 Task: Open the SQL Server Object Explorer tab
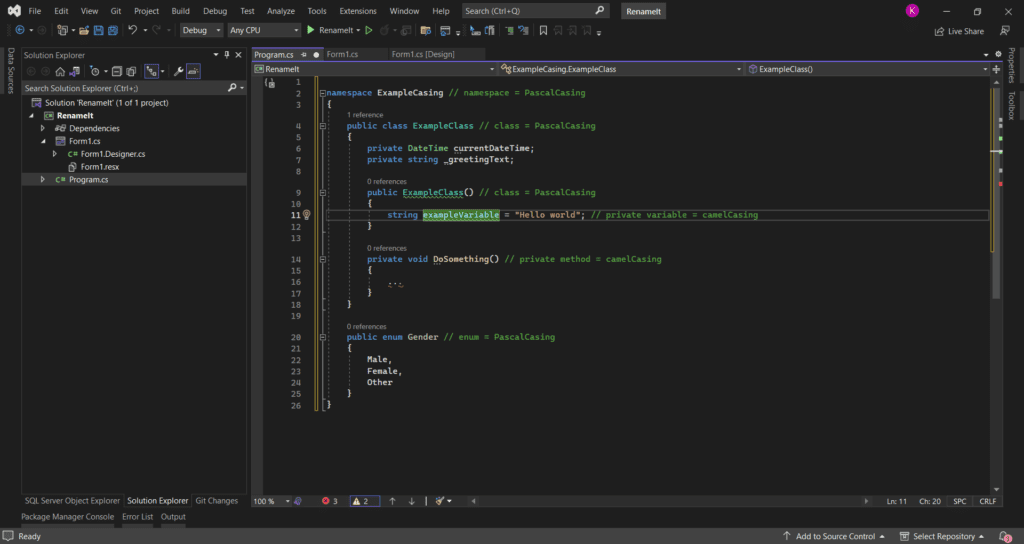[x=72, y=501]
